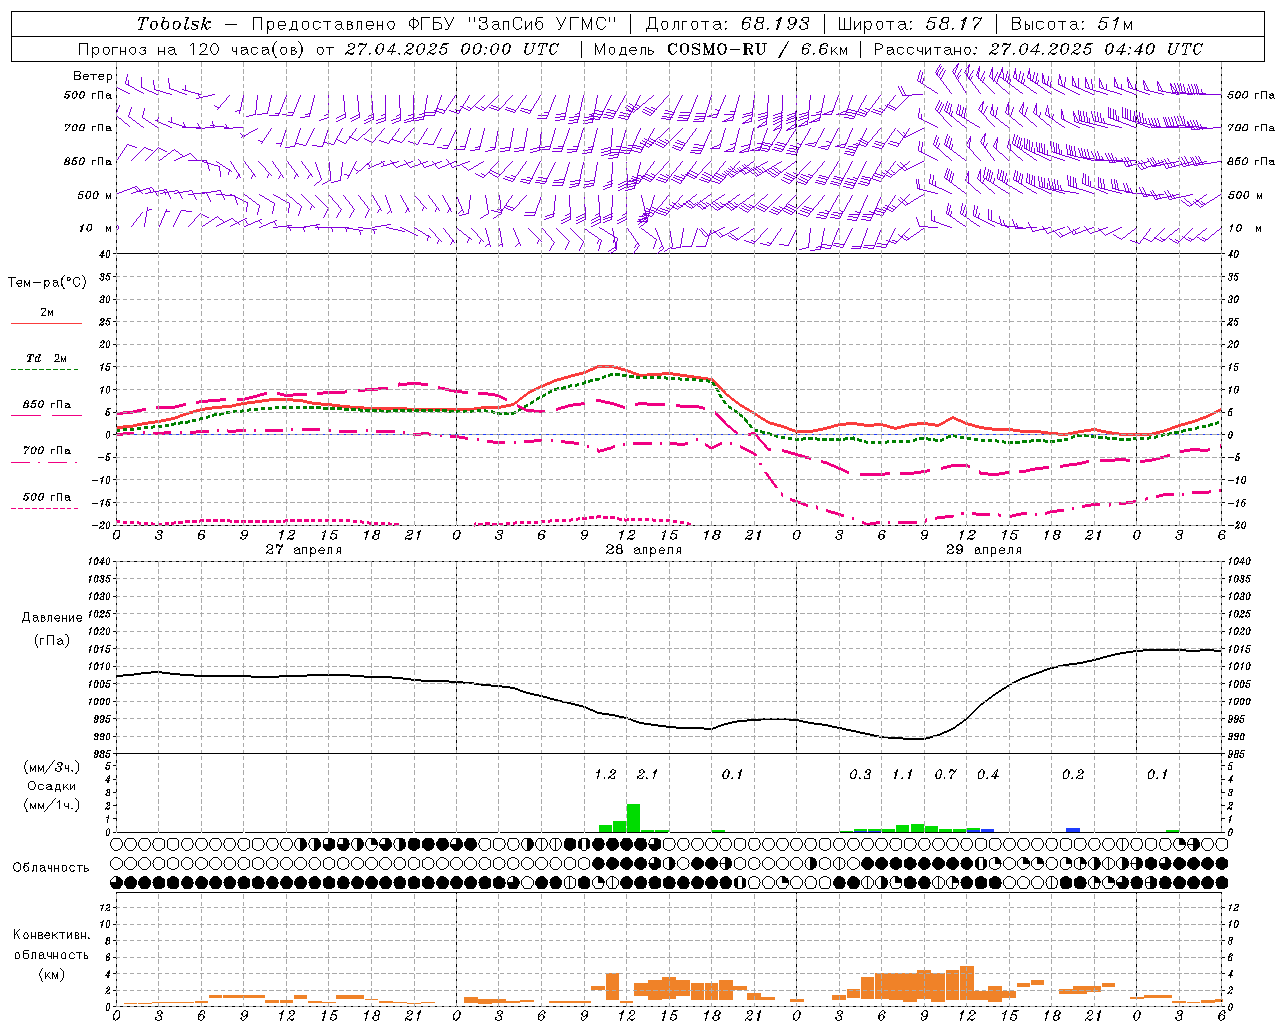The width and height of the screenshot is (1280, 1024).
Task: Click the 'Ветер' wind panel label
Action: click(93, 76)
